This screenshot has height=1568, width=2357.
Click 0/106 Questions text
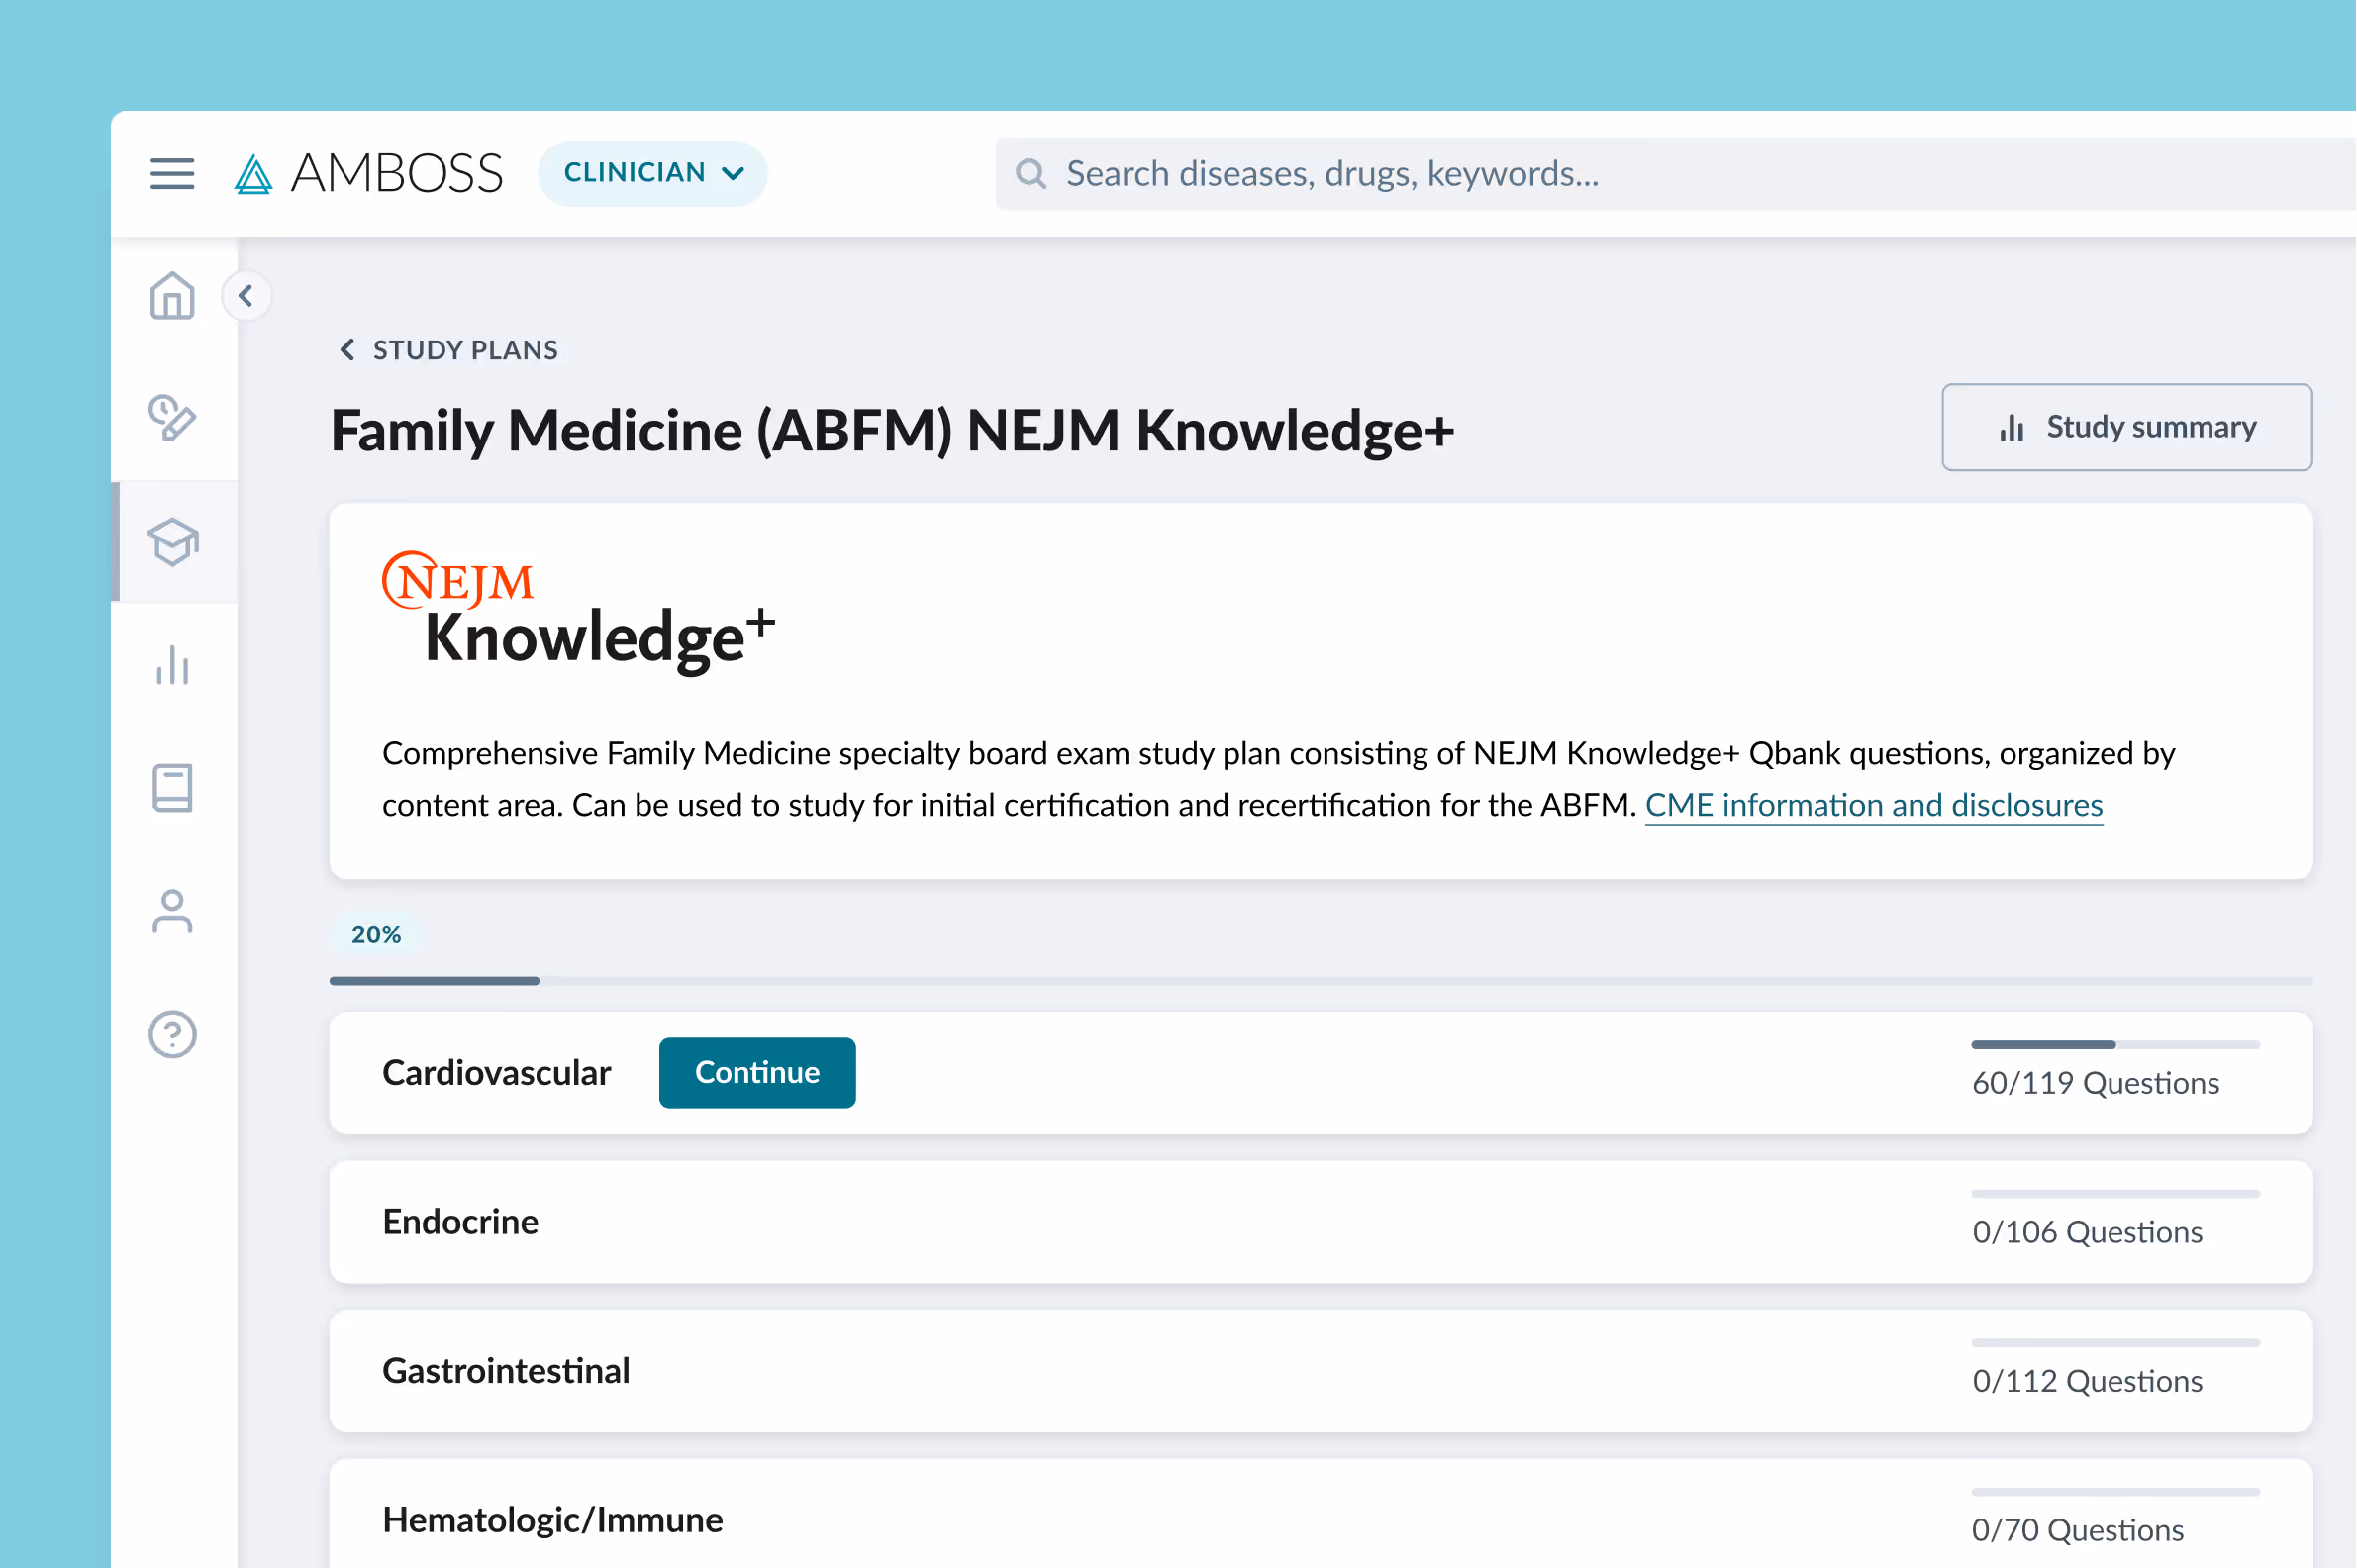2087,1232
